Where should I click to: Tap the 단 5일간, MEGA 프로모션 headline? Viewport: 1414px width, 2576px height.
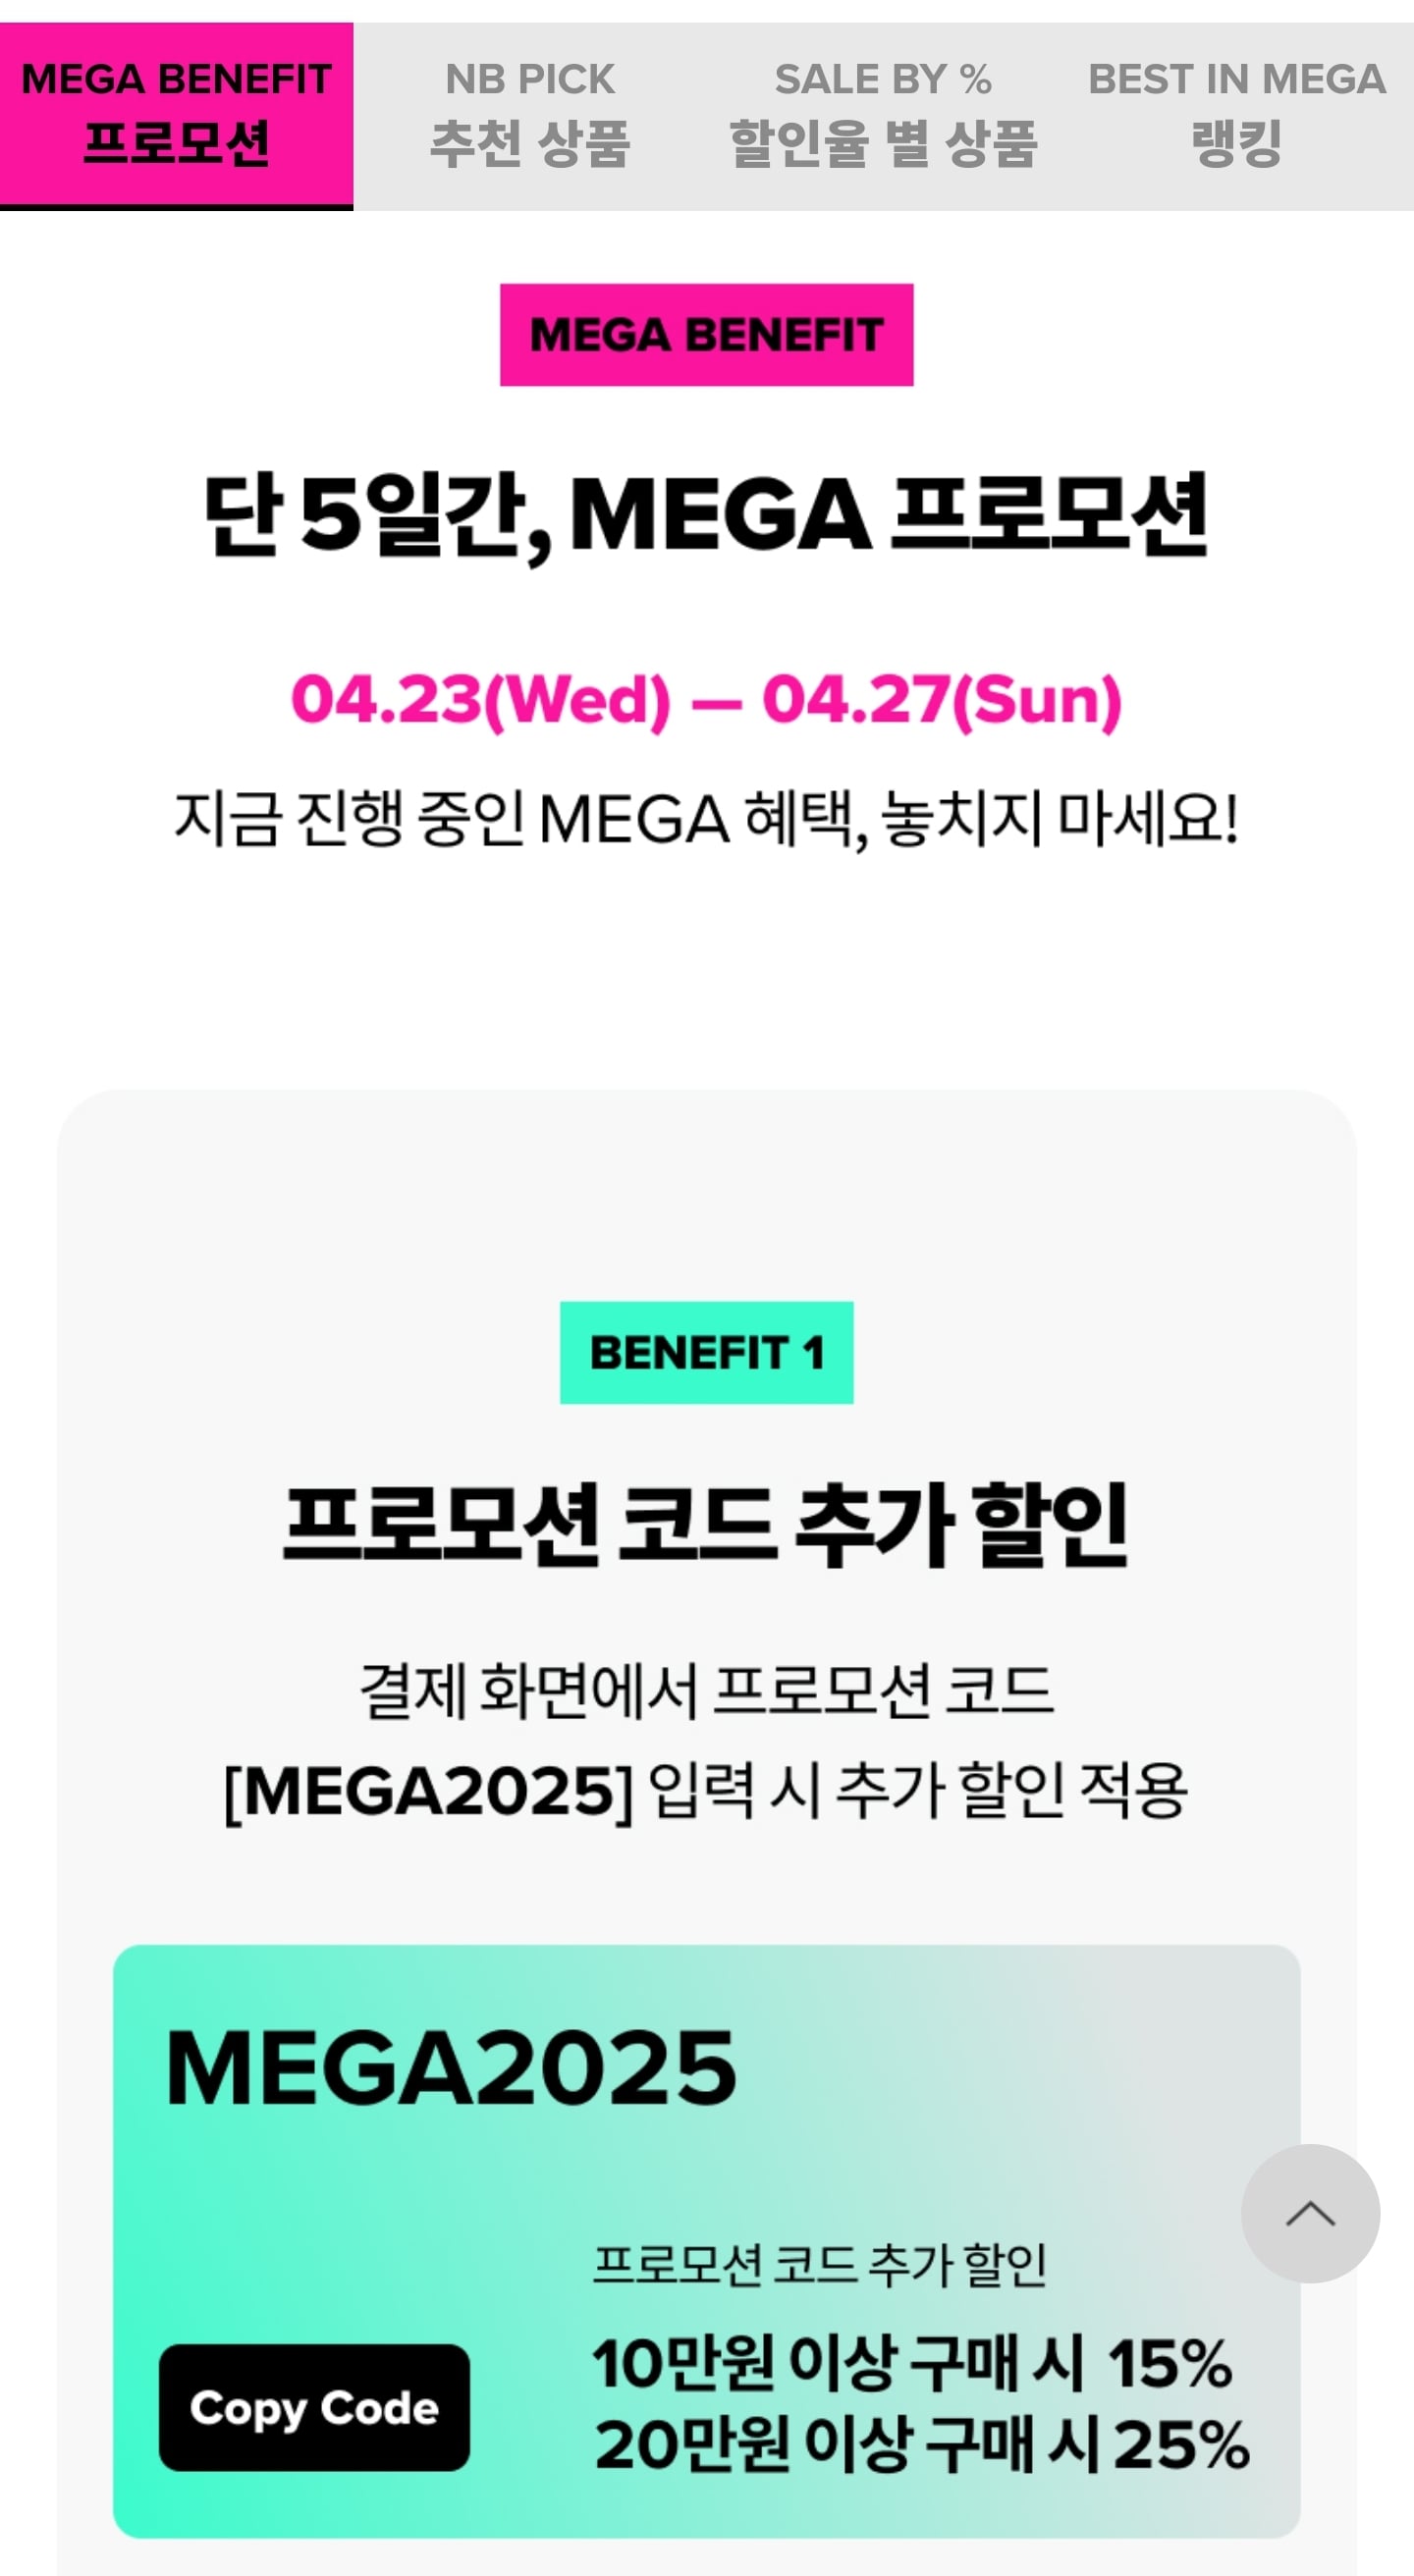pos(706,516)
